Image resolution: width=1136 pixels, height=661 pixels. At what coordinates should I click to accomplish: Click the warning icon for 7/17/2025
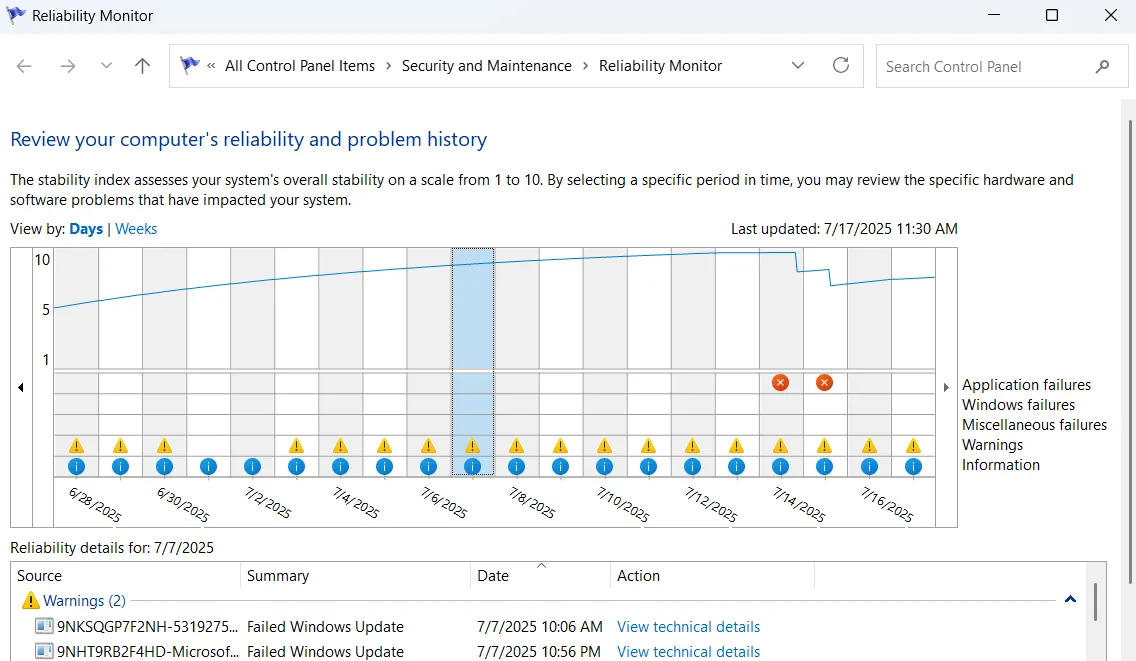(913, 446)
